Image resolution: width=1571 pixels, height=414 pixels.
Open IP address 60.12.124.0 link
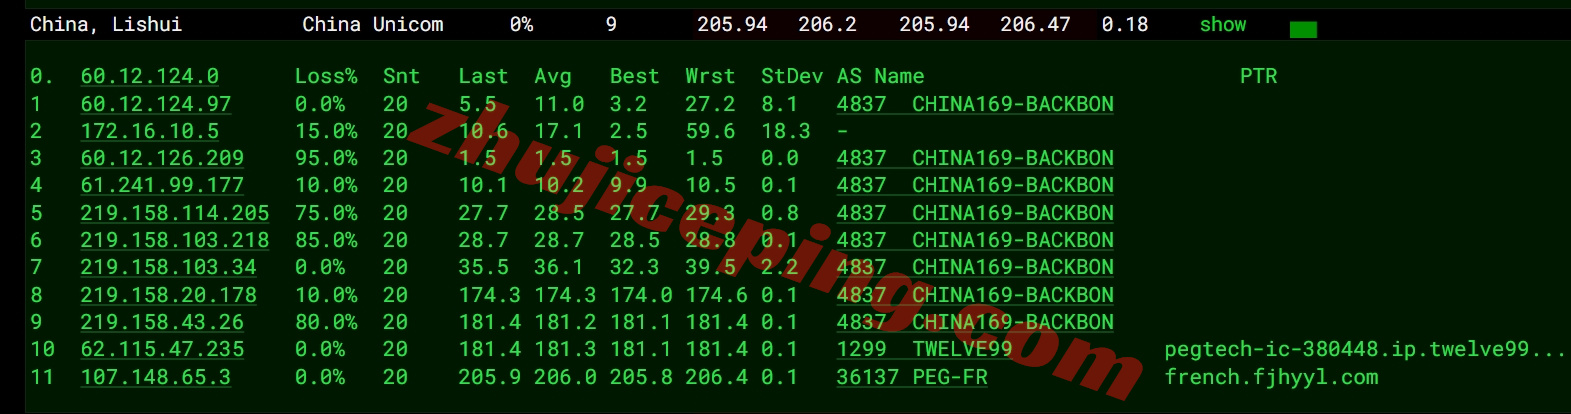click(x=149, y=77)
